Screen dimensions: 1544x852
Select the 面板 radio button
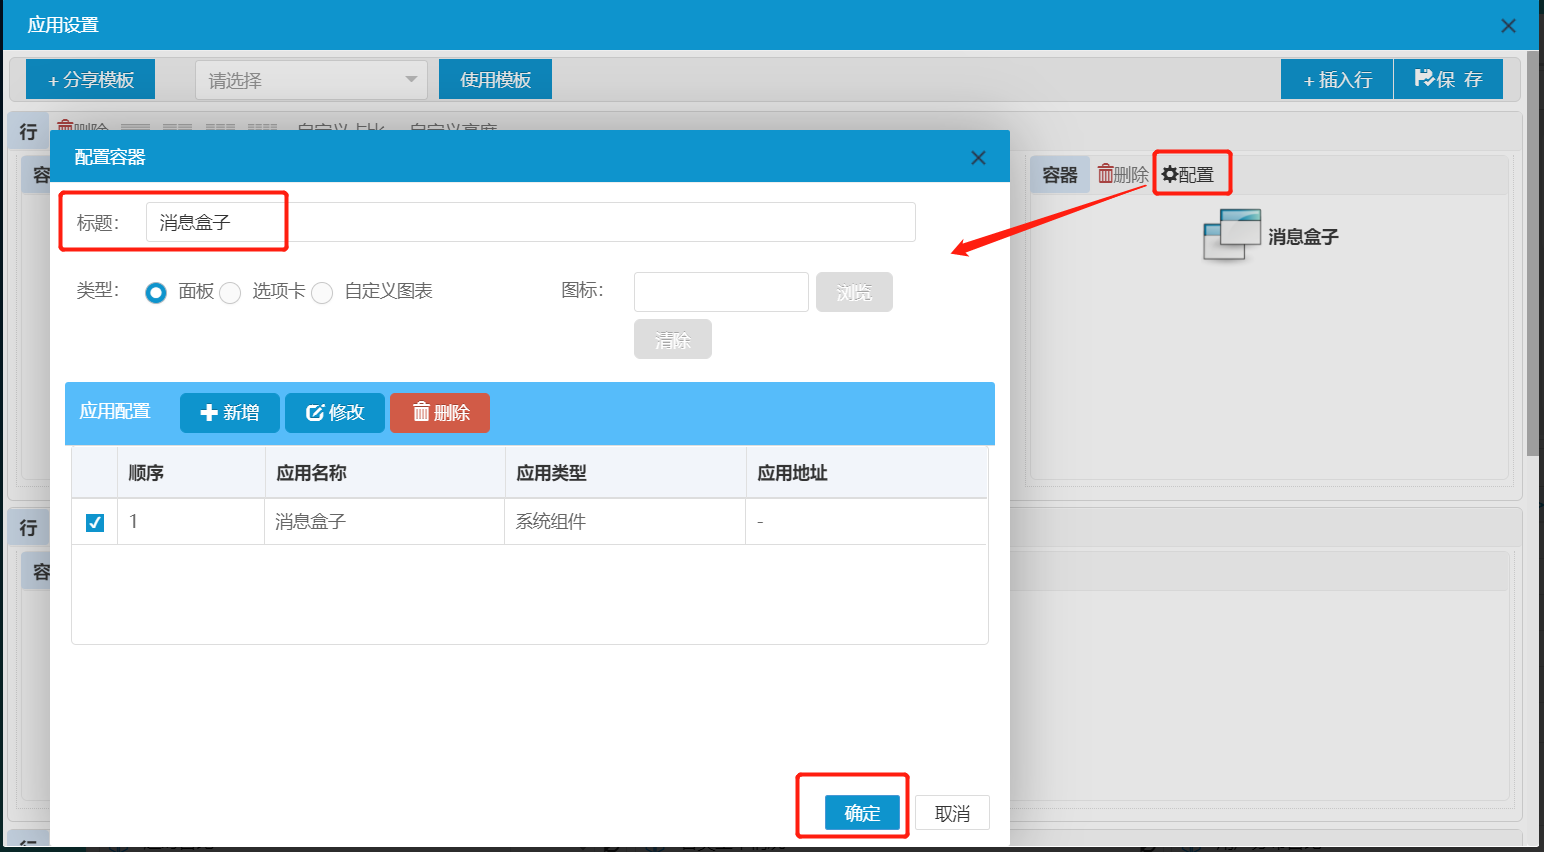(156, 293)
